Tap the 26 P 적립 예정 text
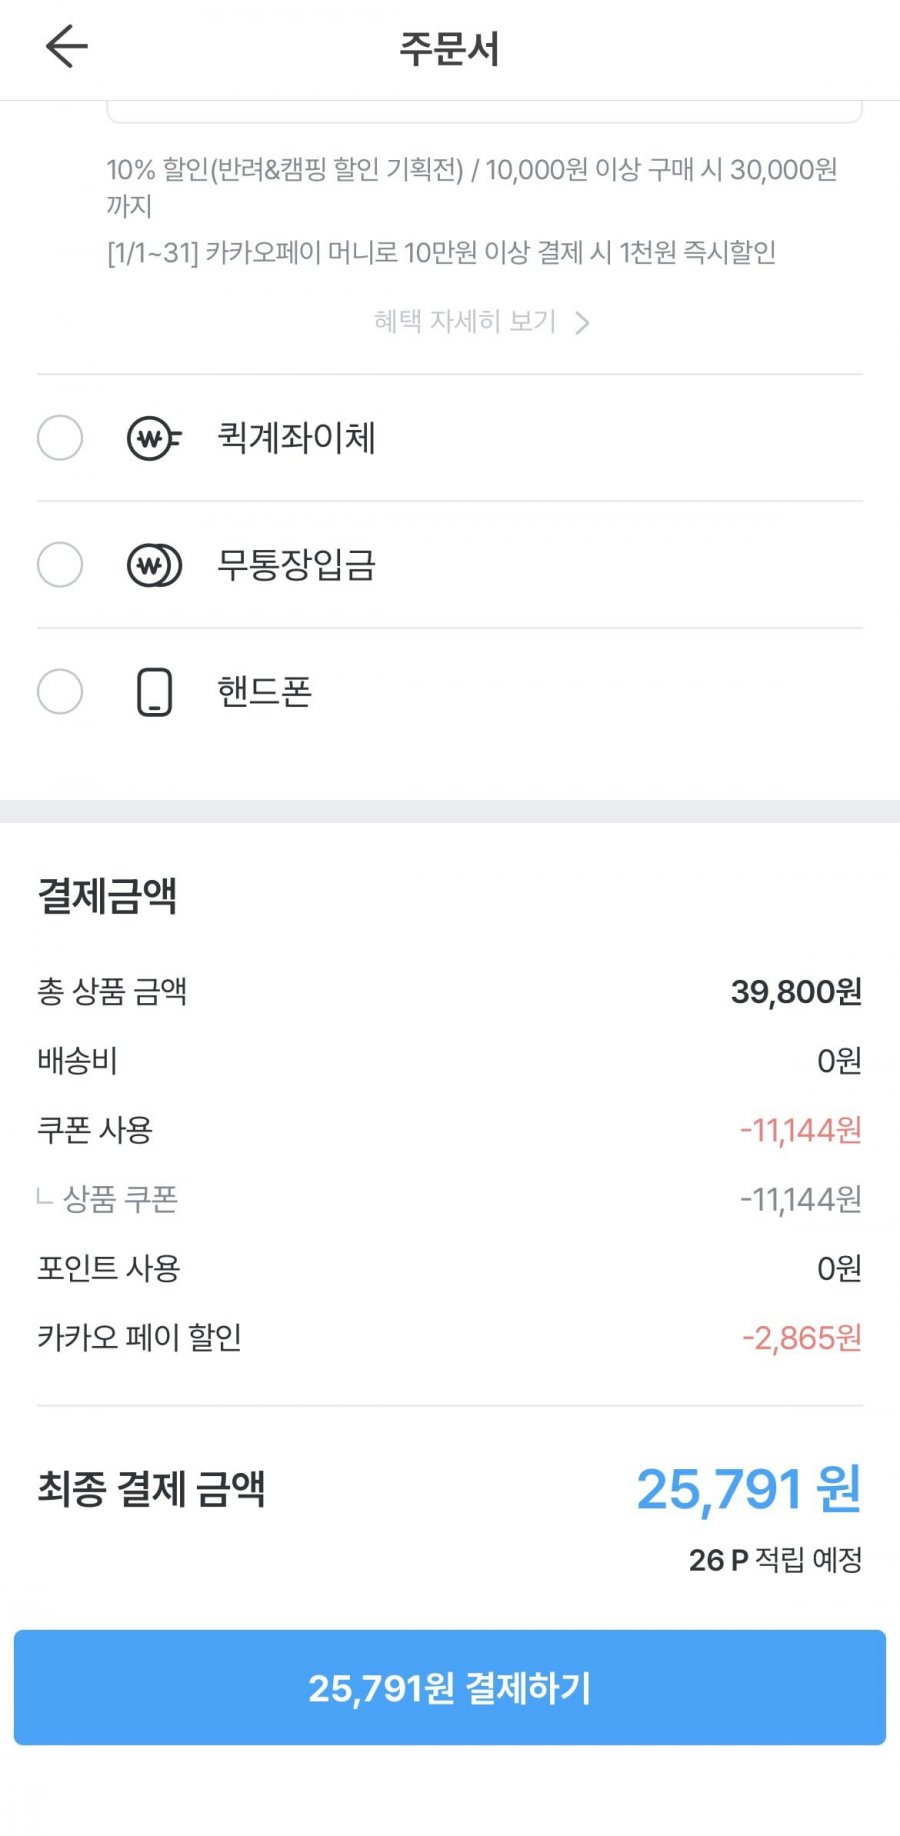900x1836 pixels. click(775, 1560)
